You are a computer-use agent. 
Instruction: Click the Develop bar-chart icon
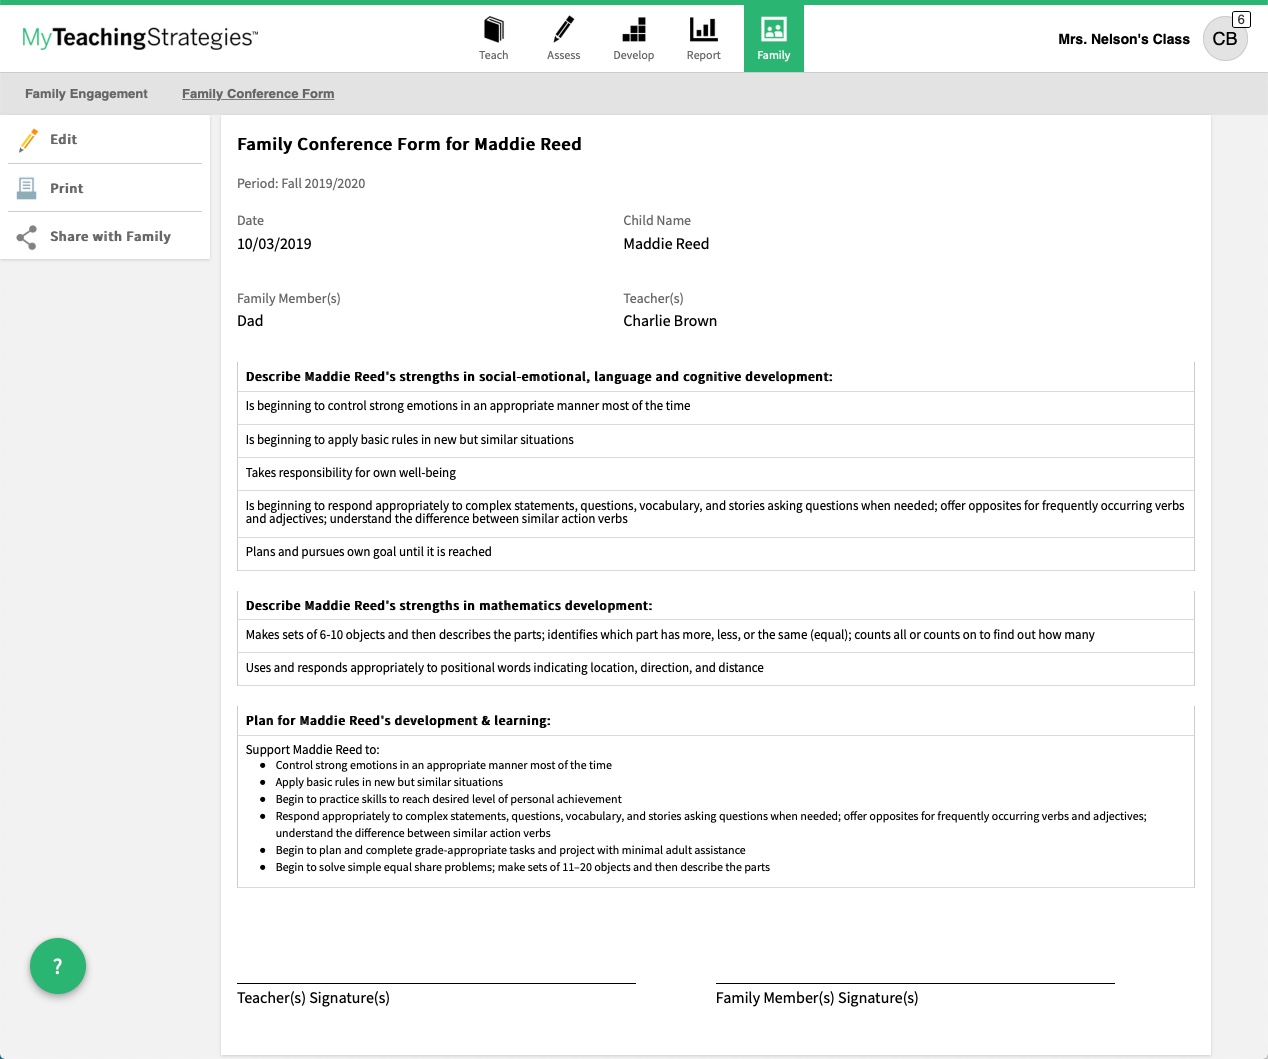coord(634,38)
